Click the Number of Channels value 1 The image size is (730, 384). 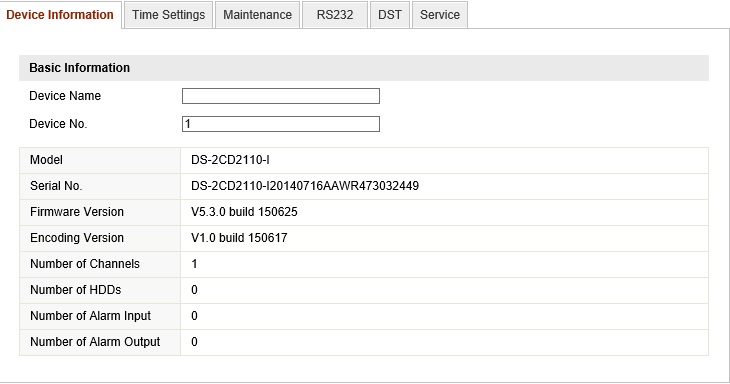point(194,264)
